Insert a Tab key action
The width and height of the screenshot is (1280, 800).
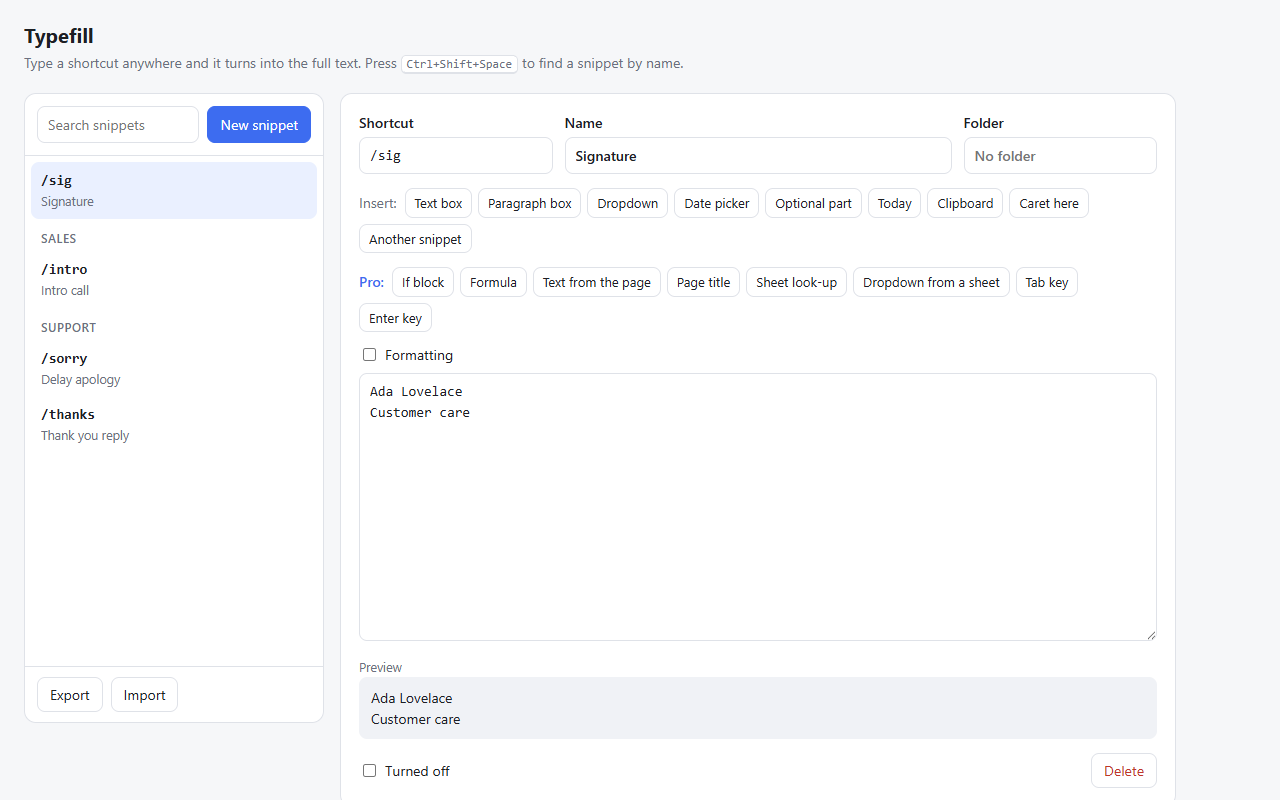click(x=1047, y=282)
